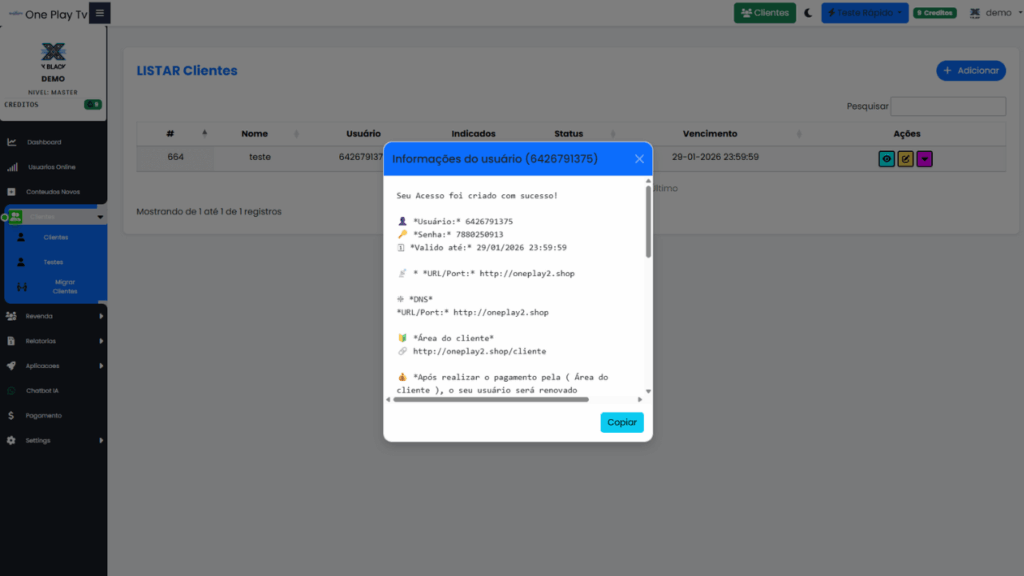This screenshot has width=1024, height=576.
Task: Click the Aplicacoes rocket icon
Action: pos(11,366)
